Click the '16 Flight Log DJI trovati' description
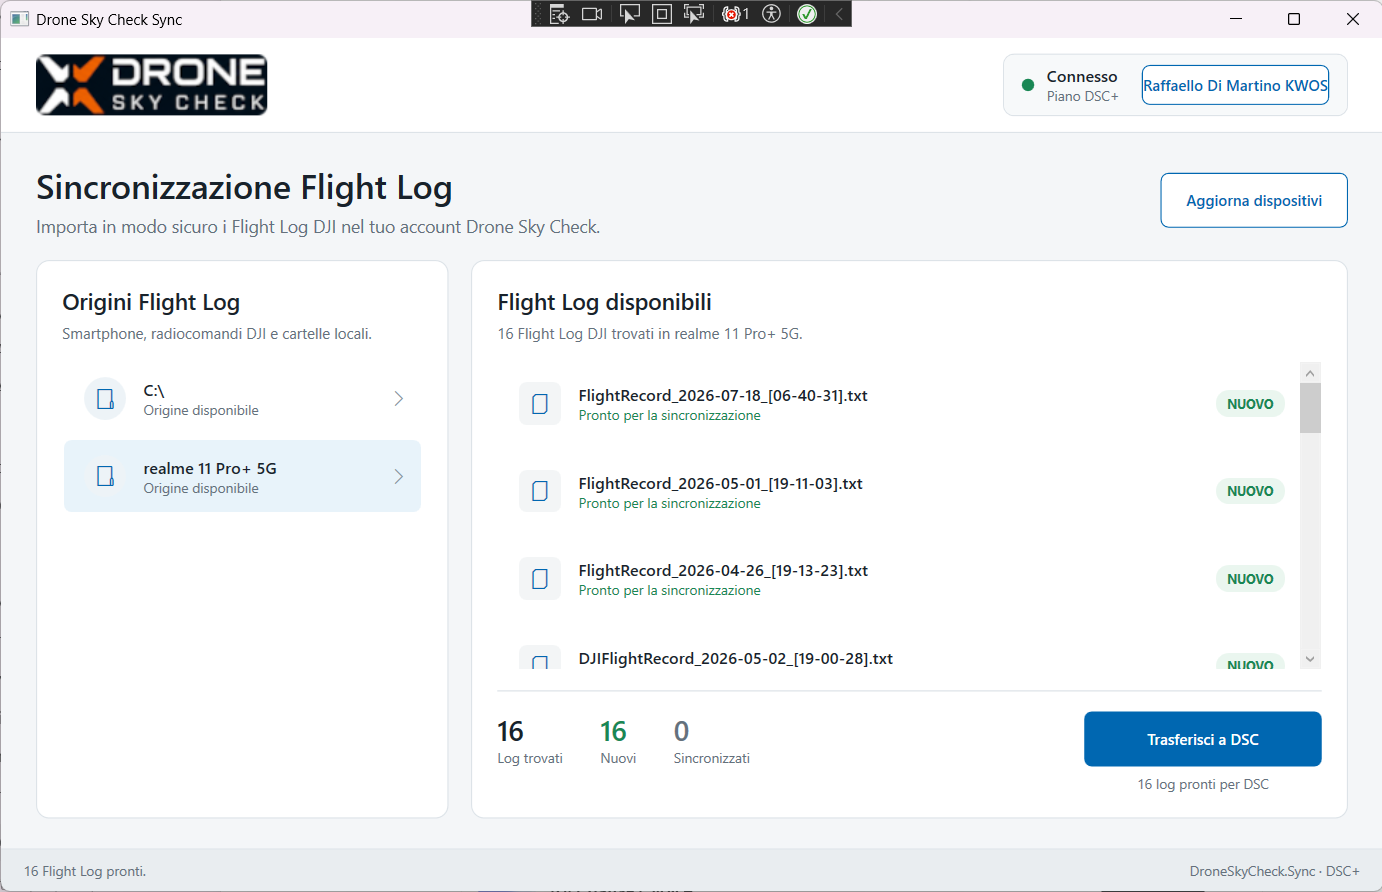The height and width of the screenshot is (892, 1382). (650, 334)
